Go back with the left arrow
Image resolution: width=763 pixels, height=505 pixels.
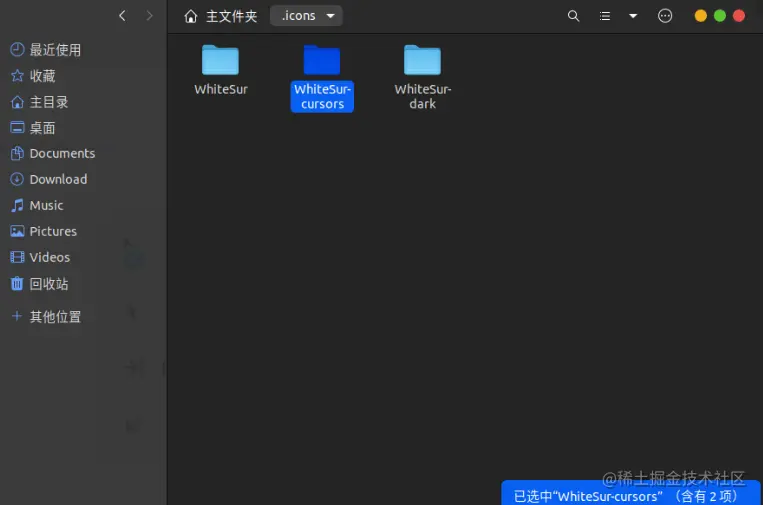click(122, 16)
